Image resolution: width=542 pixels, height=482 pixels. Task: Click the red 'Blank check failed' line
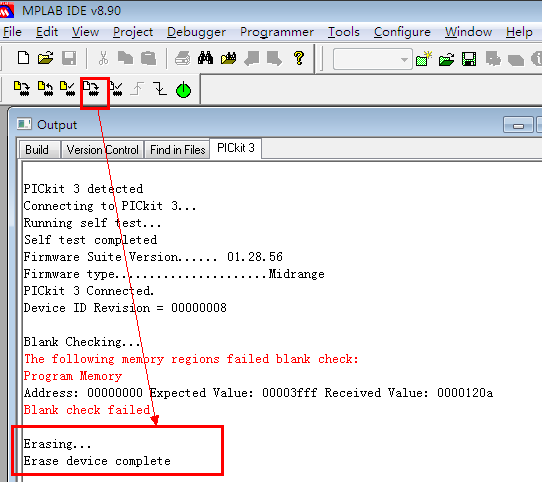(x=87, y=410)
